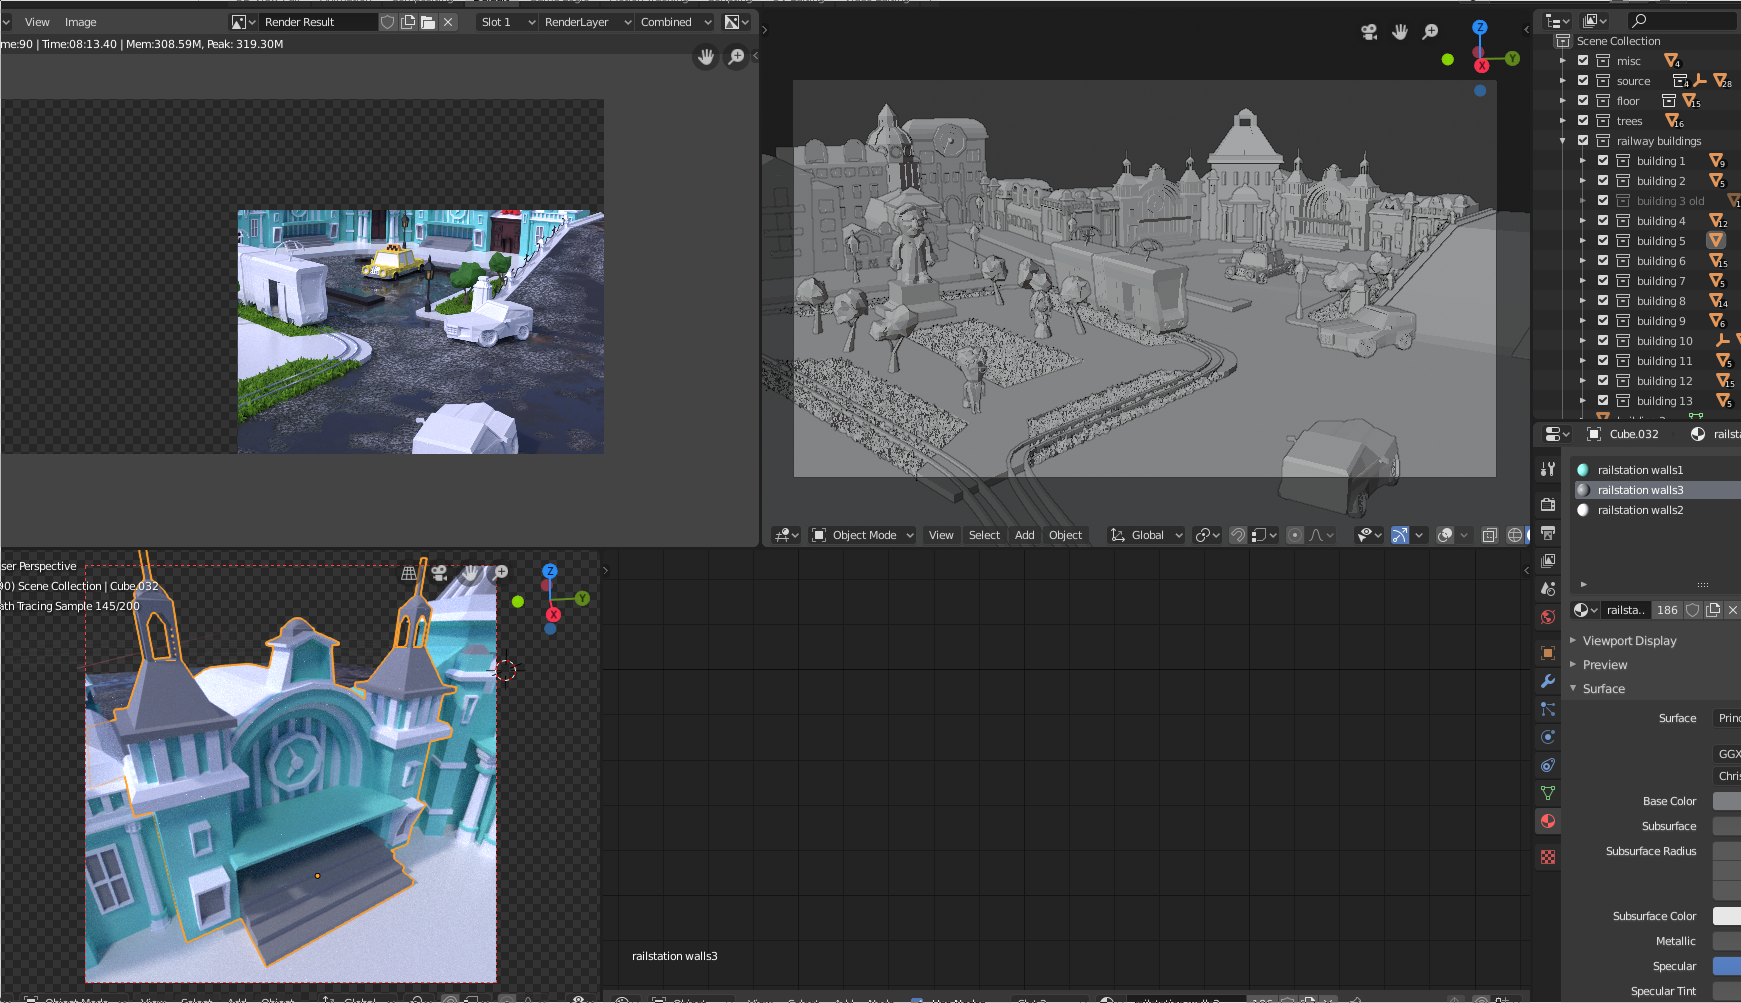Open the Modifier properties wrench tab
The height and width of the screenshot is (1003, 1741).
point(1548,681)
